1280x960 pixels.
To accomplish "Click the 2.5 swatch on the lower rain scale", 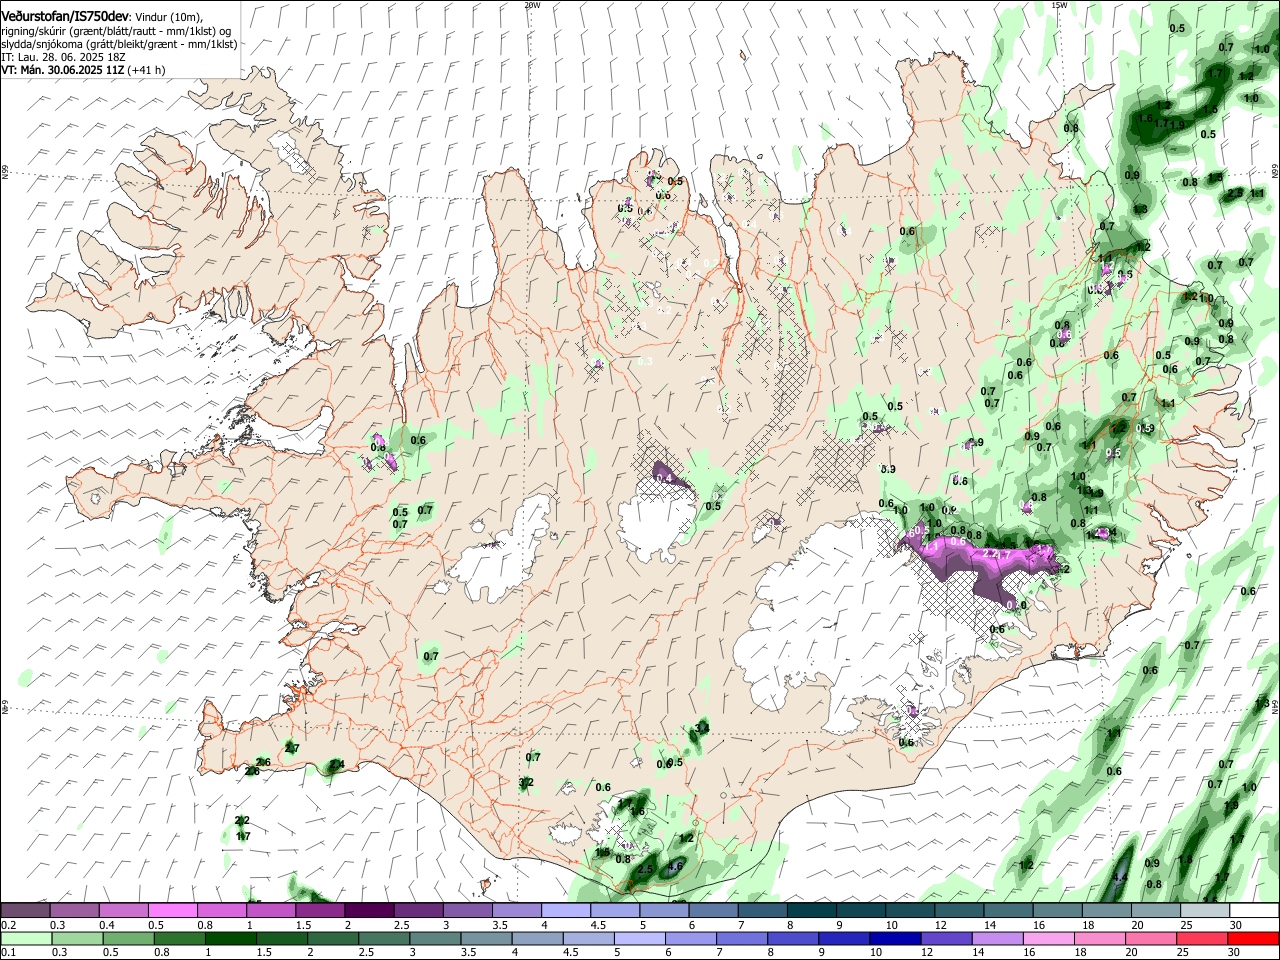I will [383, 938].
